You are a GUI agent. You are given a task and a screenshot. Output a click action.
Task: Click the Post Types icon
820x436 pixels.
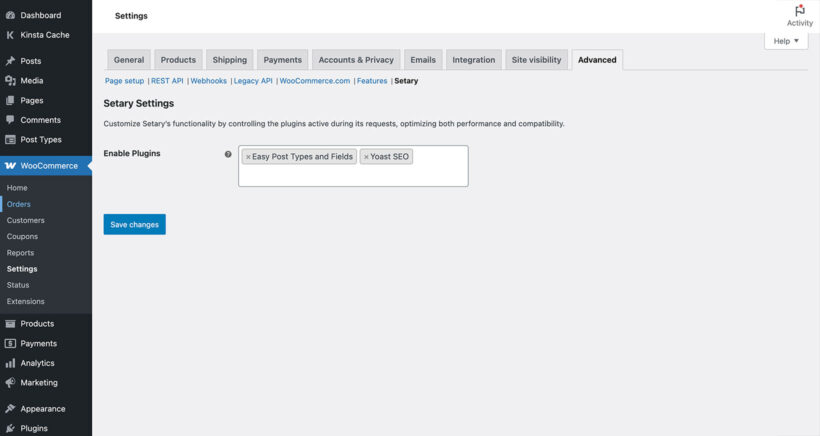pos(10,140)
